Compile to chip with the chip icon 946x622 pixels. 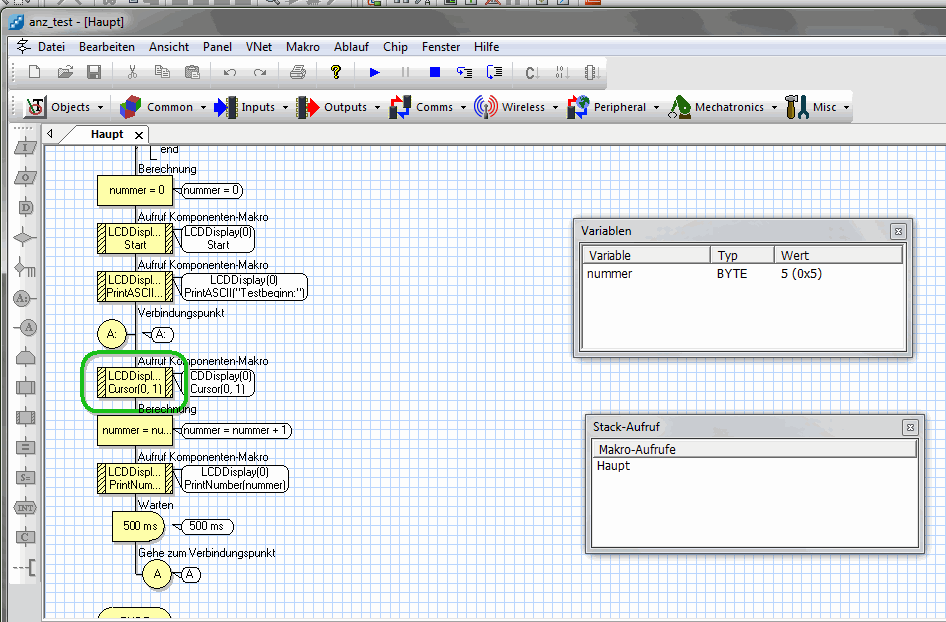[592, 73]
